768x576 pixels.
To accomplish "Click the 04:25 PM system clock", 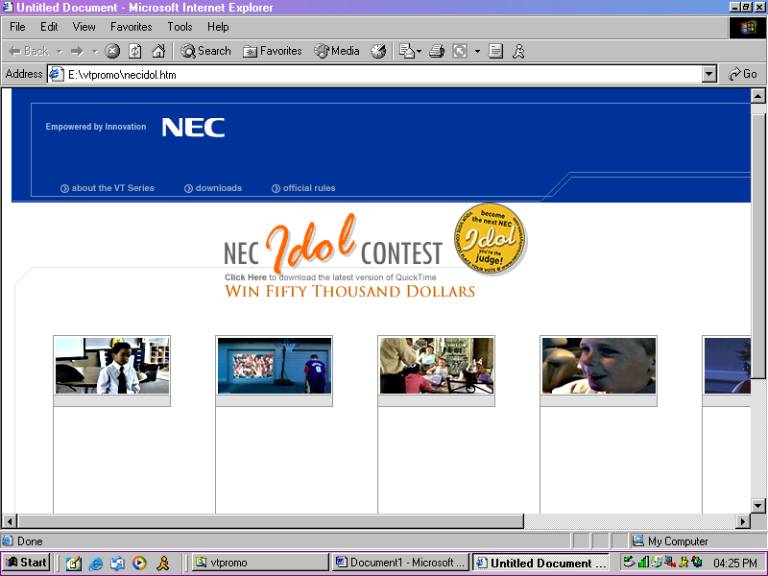I will coord(735,563).
